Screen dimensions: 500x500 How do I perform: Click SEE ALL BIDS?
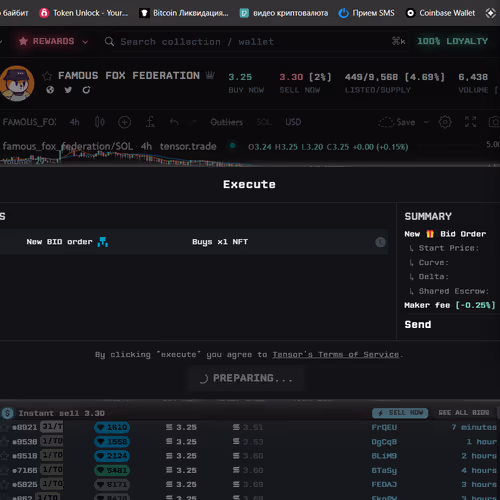click(464, 413)
